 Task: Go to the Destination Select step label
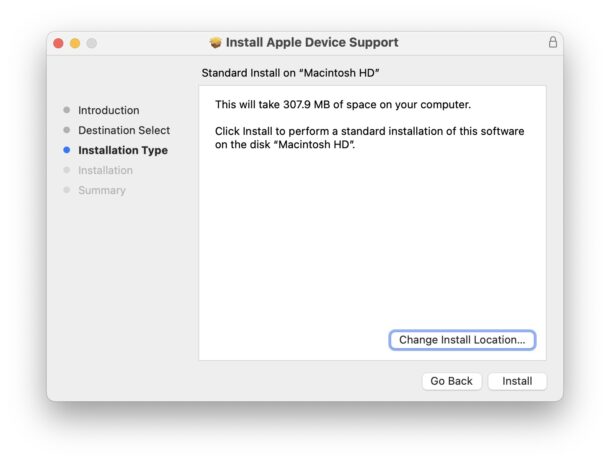[124, 130]
